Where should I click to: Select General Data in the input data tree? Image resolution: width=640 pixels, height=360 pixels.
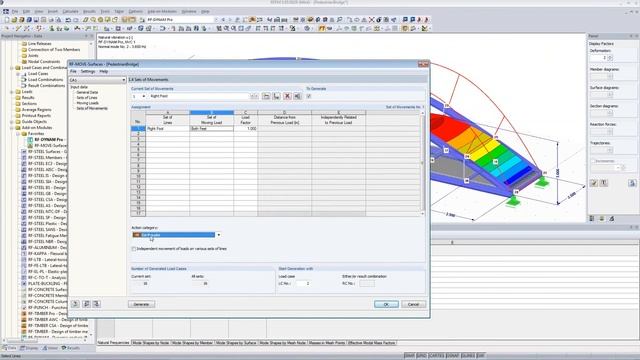coord(87,92)
